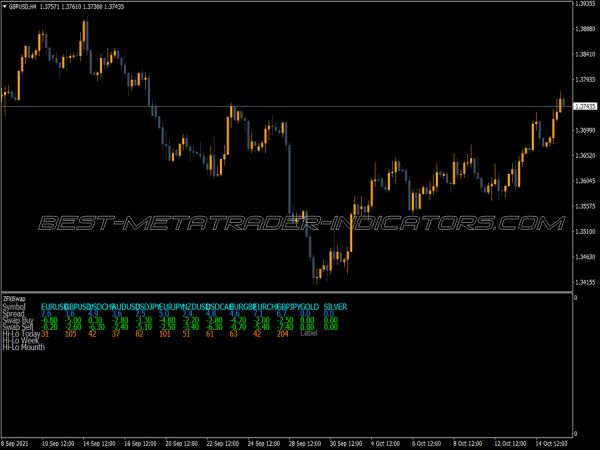Image resolution: width=600 pixels, height=450 pixels.
Task: Select the Hi-Lo Week row label
Action: coord(20,341)
